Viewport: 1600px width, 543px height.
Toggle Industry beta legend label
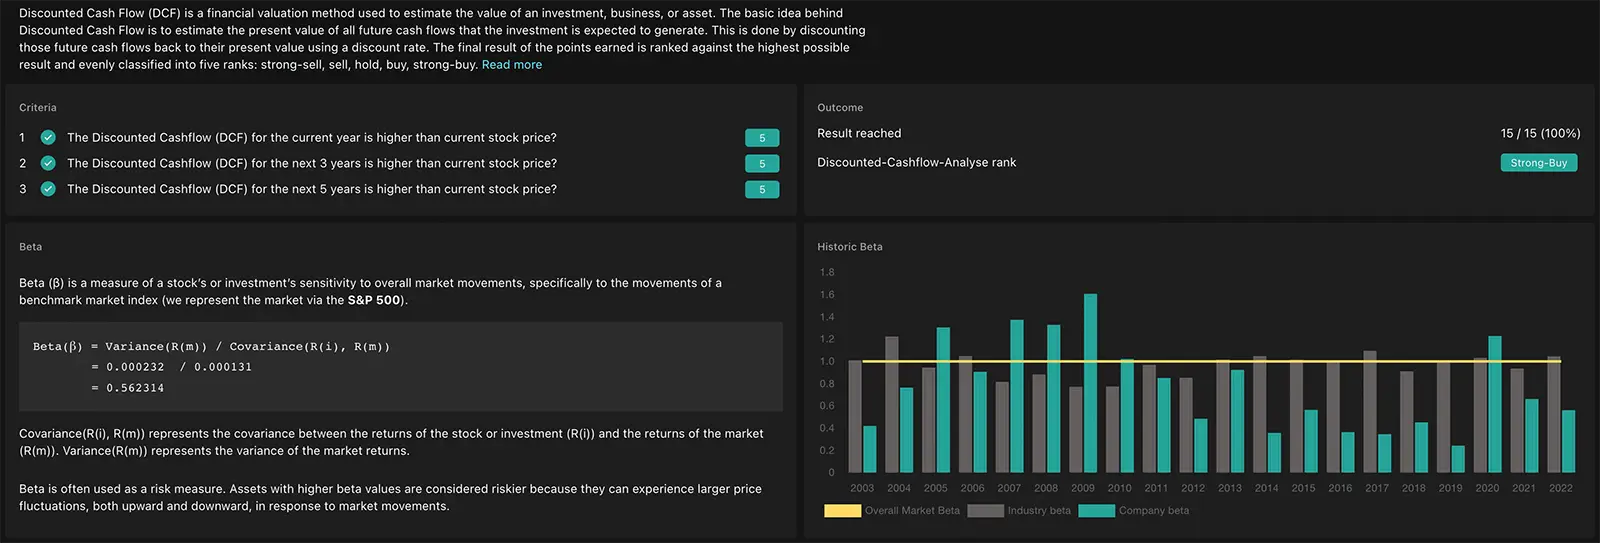coord(1039,511)
